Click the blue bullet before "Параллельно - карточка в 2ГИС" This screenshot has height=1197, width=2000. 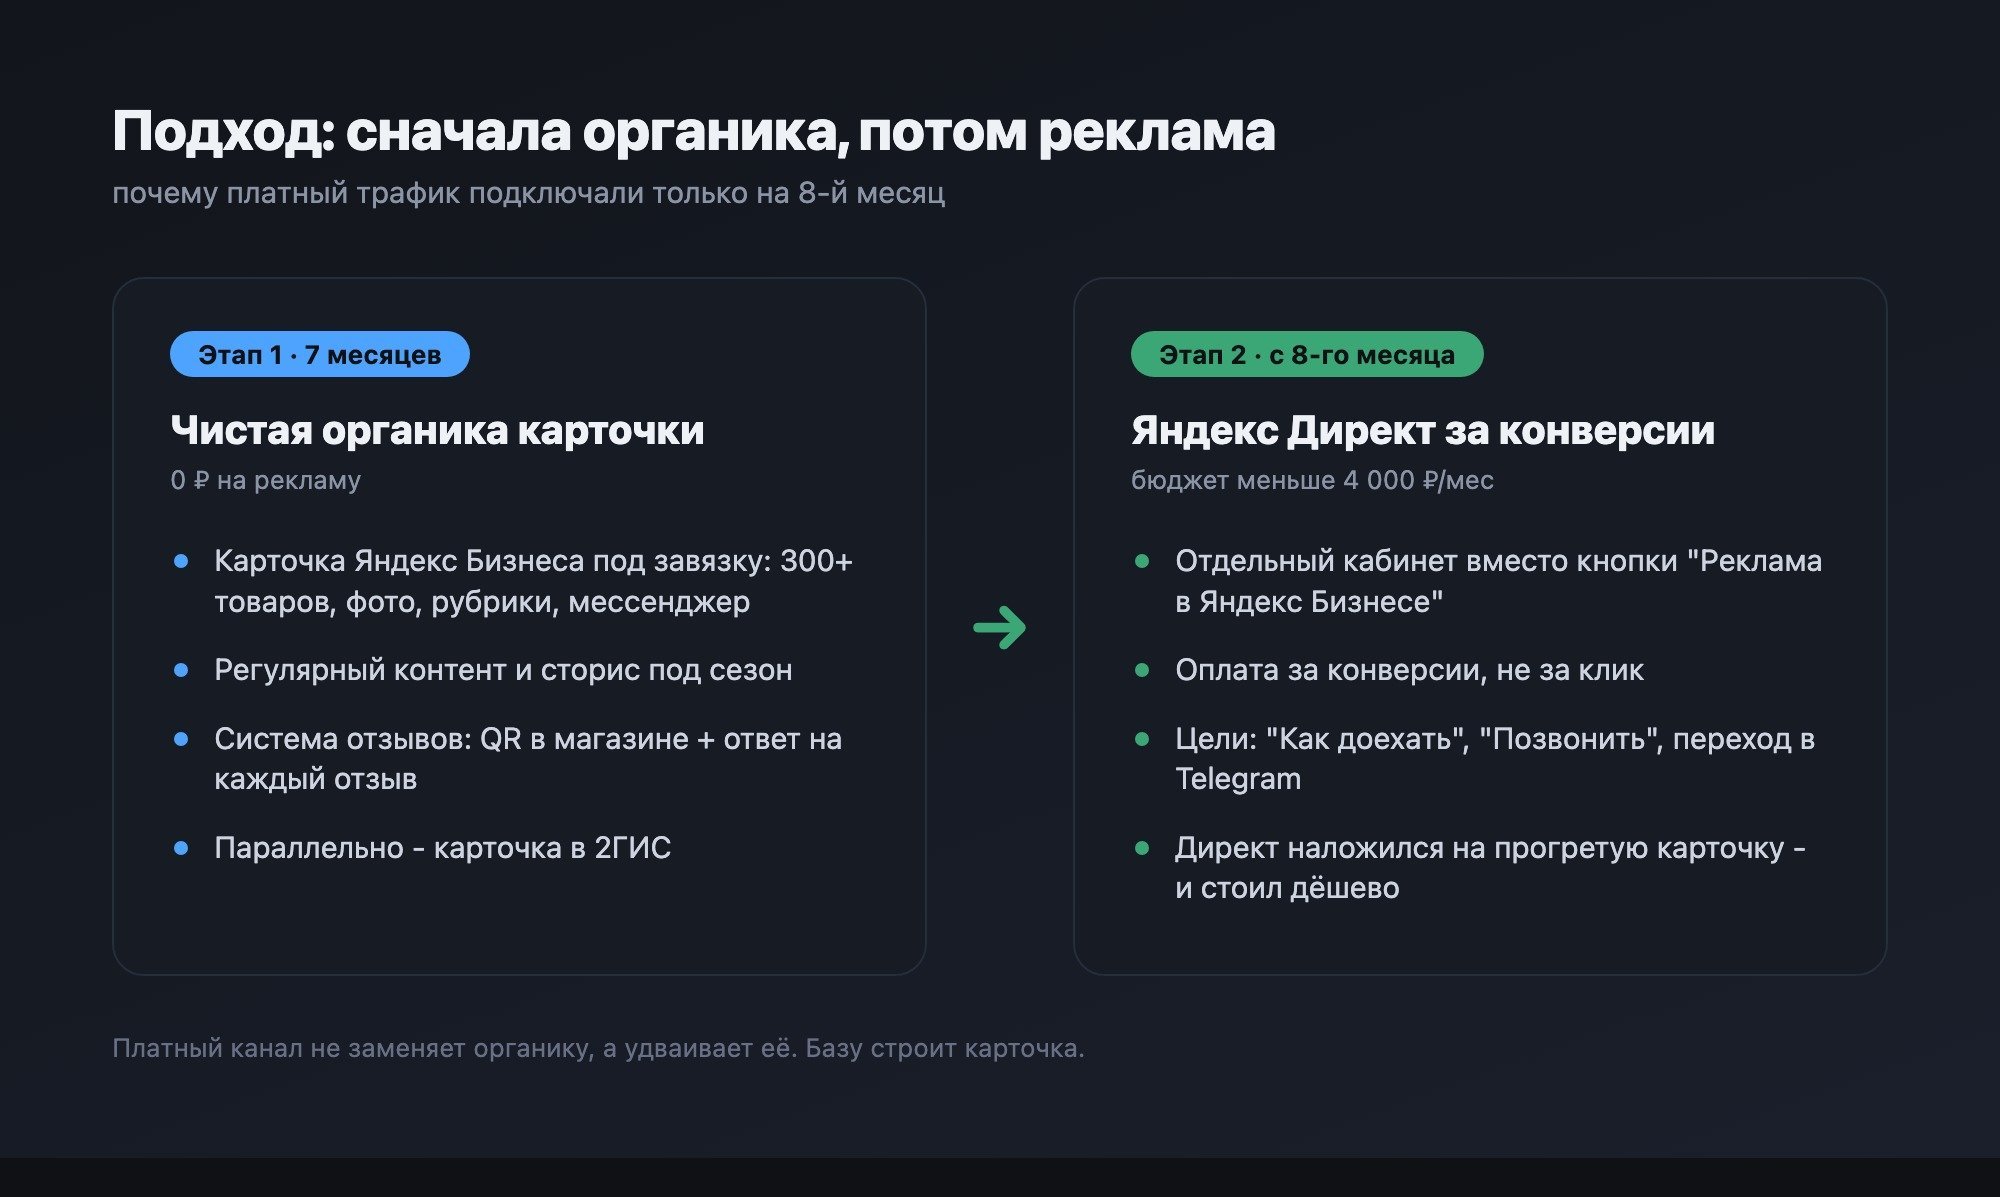pos(181,848)
